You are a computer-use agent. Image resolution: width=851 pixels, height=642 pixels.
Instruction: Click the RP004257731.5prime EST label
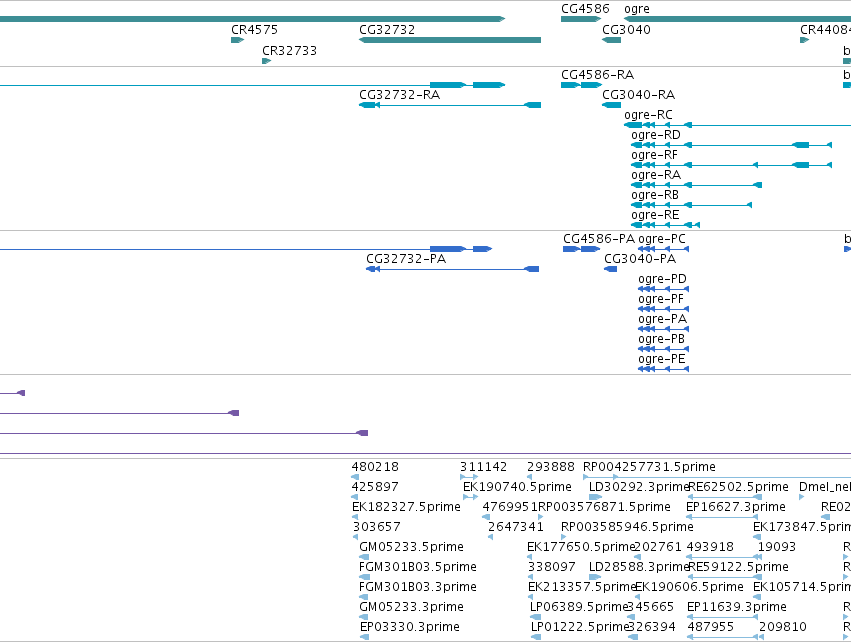649,467
